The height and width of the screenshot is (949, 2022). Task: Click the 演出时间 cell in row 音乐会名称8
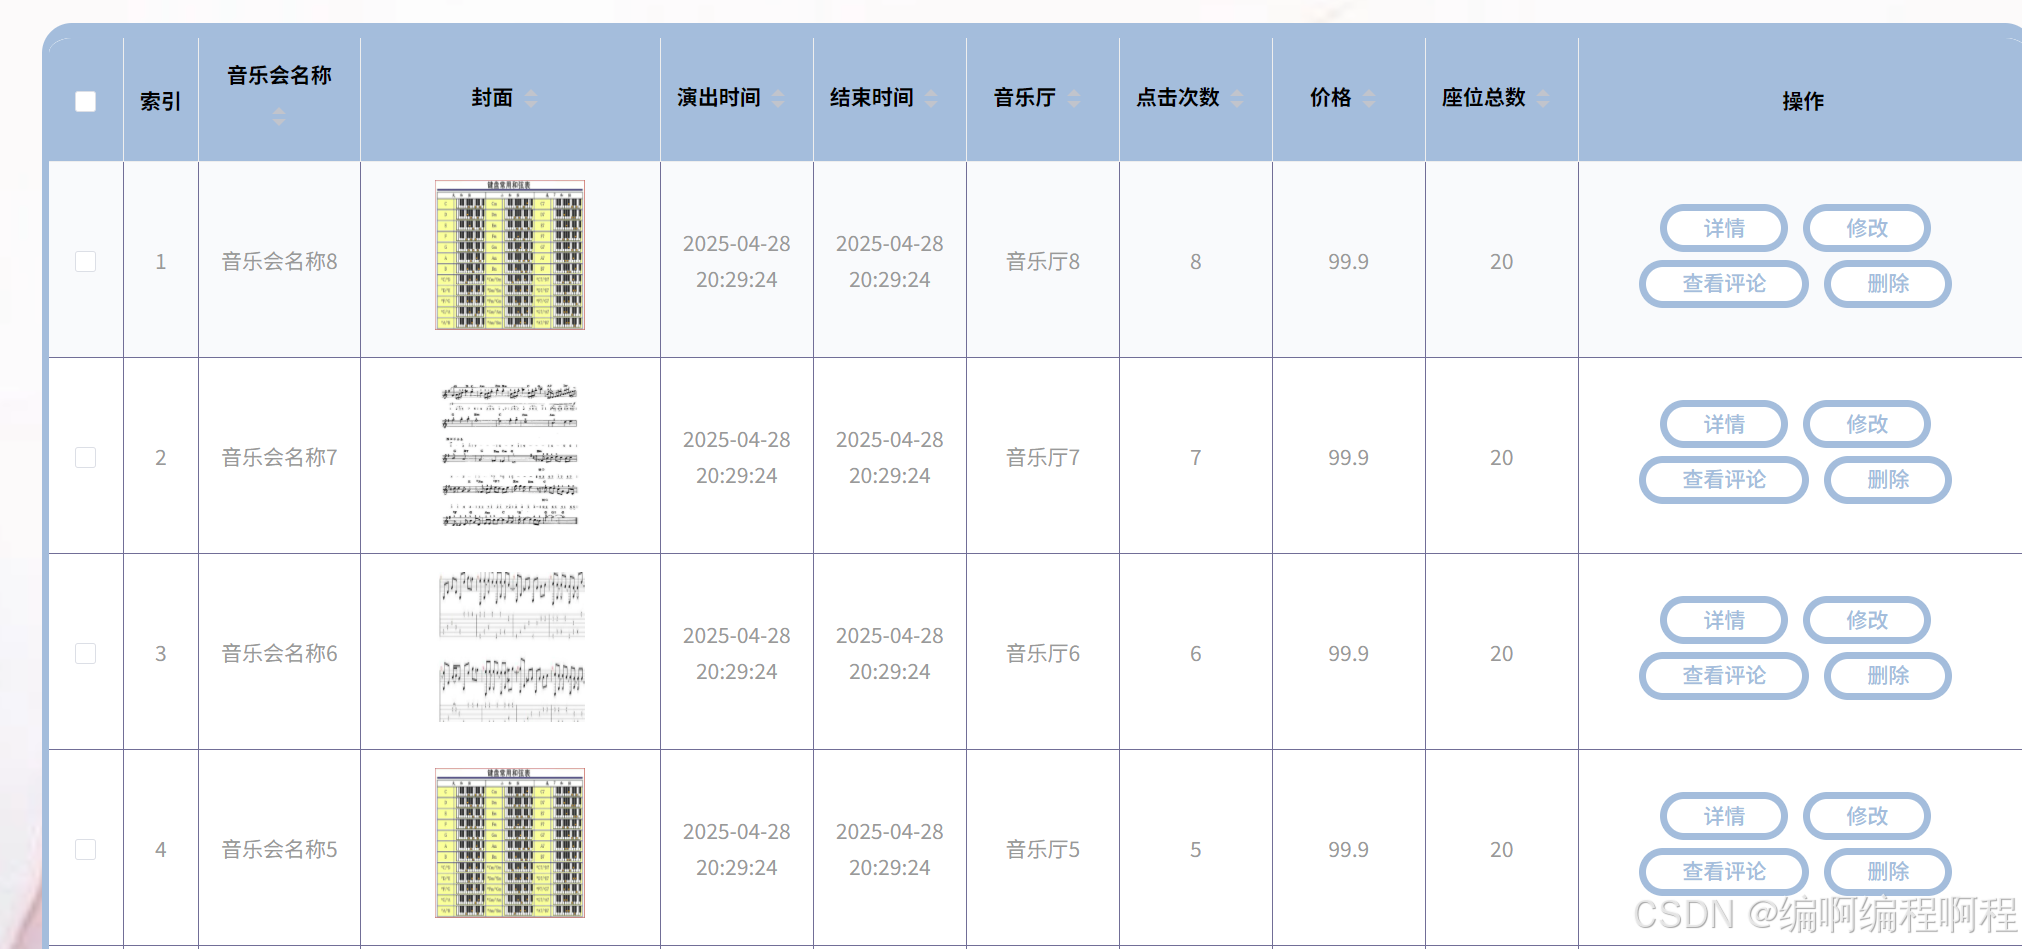pyautogui.click(x=737, y=261)
